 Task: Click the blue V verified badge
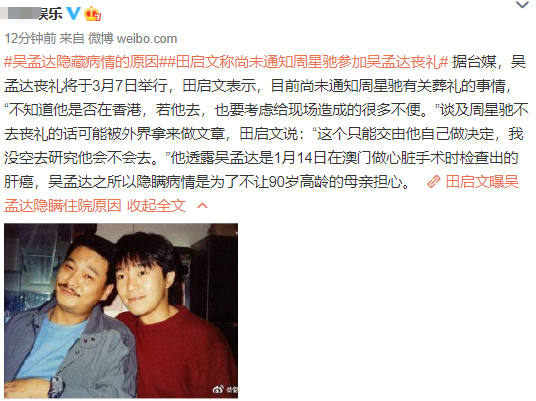click(x=73, y=14)
